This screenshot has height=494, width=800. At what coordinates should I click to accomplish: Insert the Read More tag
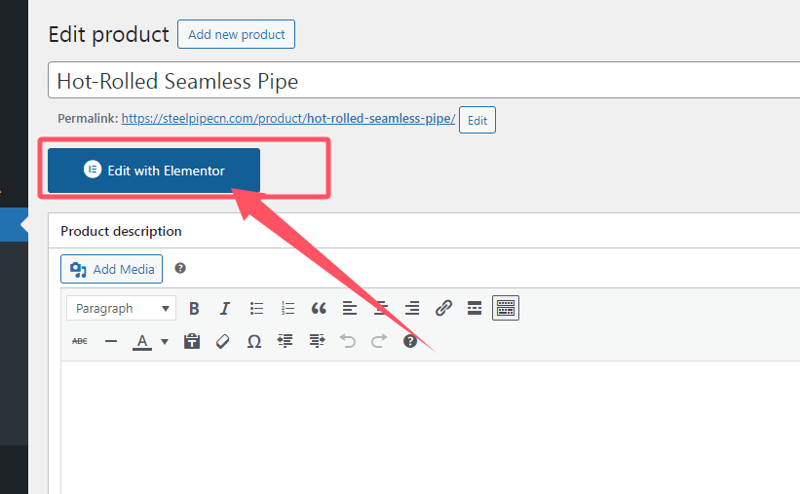(x=474, y=308)
